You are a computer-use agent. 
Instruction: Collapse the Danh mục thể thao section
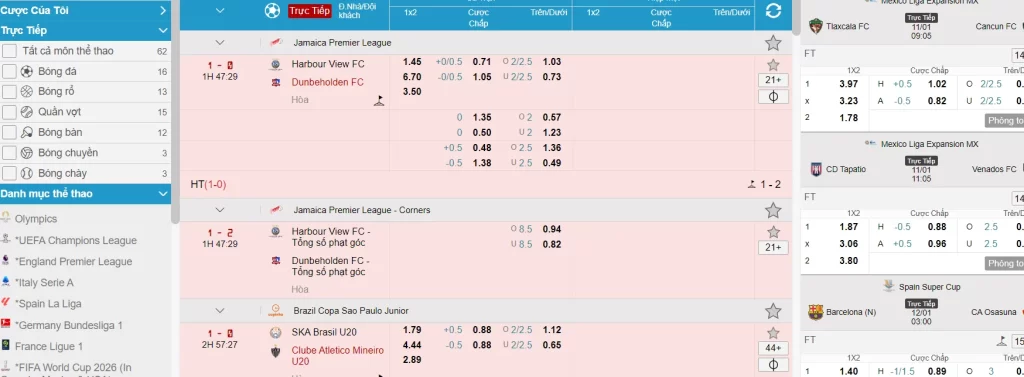tap(163, 194)
